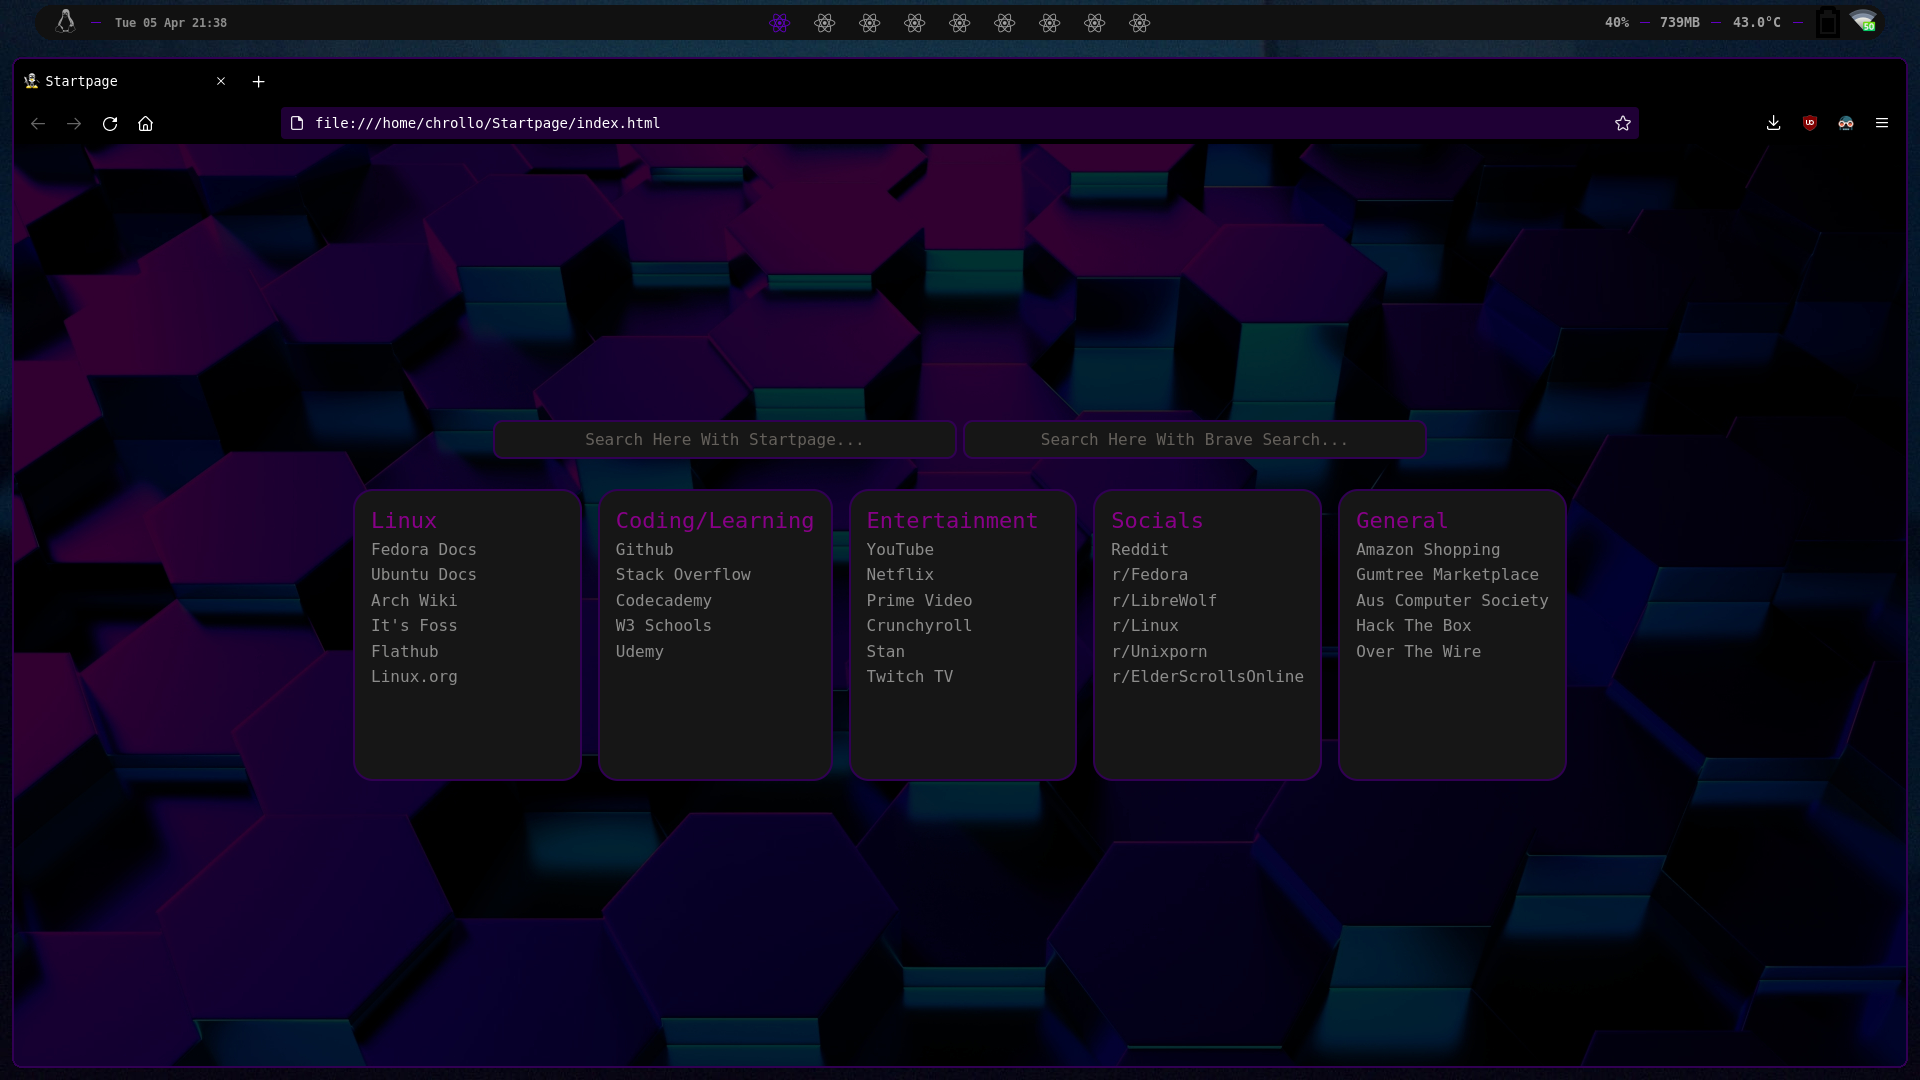Open the Fedora Docs link
Viewport: 1920px width, 1080px height.
pos(424,550)
